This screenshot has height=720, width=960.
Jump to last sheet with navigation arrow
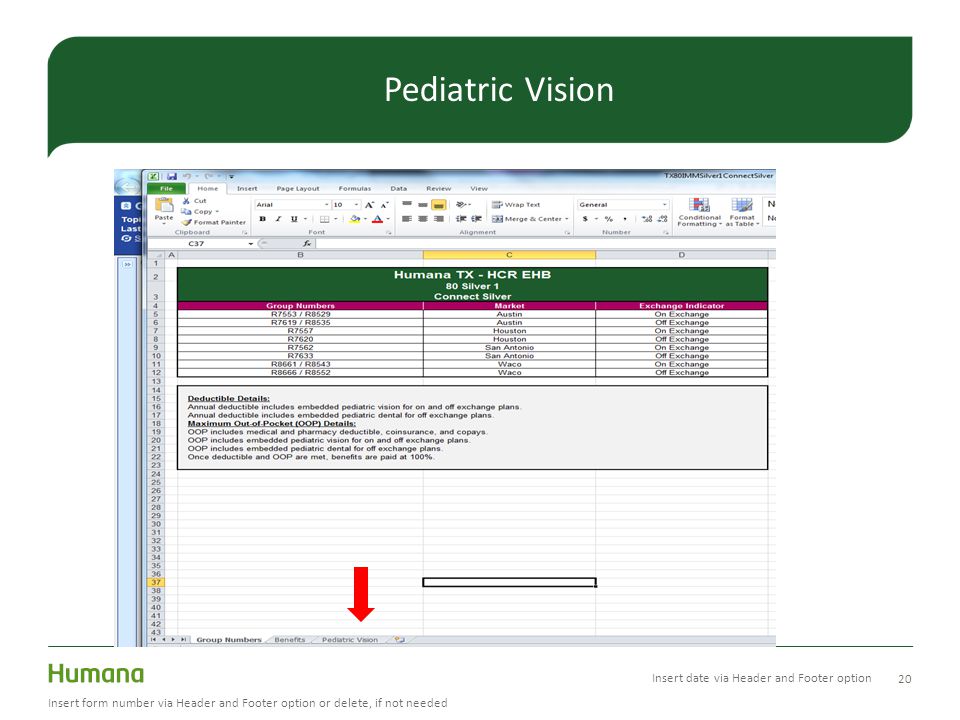(182, 639)
